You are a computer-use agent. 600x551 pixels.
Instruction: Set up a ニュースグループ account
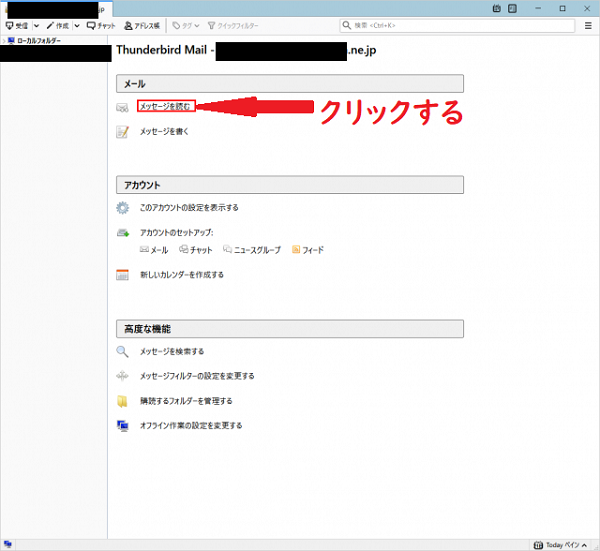[x=252, y=250]
